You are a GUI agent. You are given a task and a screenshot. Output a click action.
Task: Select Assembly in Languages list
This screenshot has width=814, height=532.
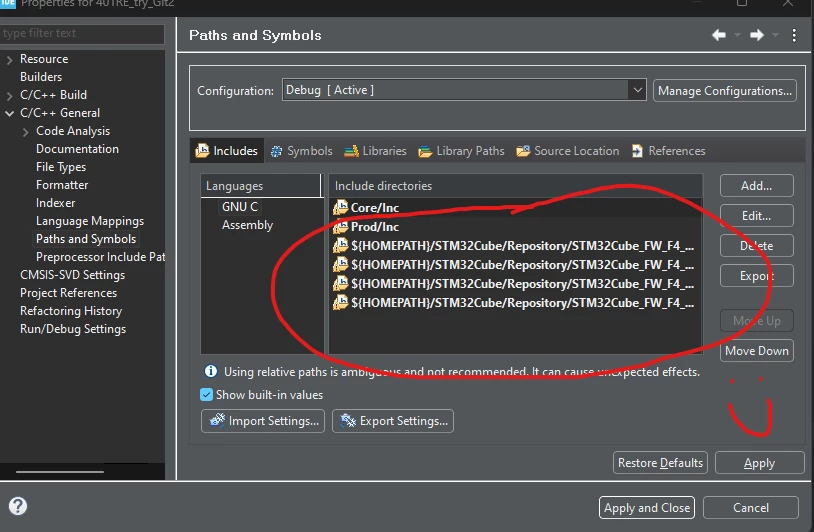tap(247, 225)
